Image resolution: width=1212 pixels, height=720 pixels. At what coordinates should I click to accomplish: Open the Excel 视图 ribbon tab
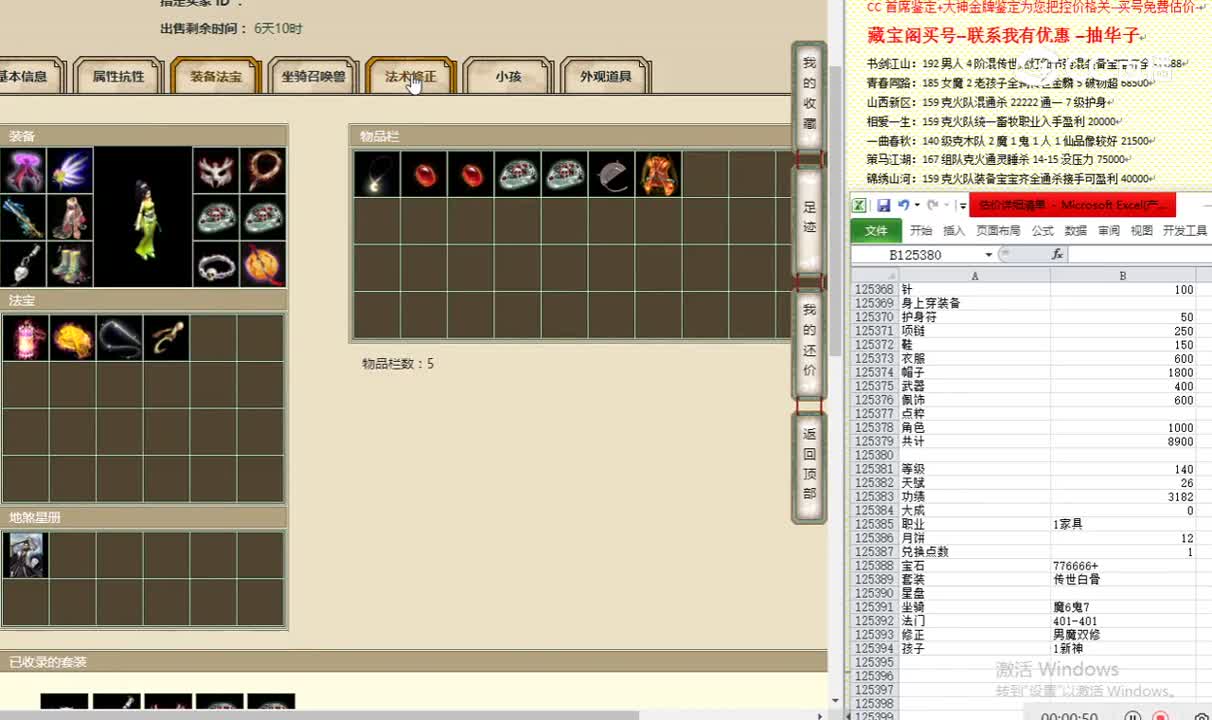tap(1142, 230)
